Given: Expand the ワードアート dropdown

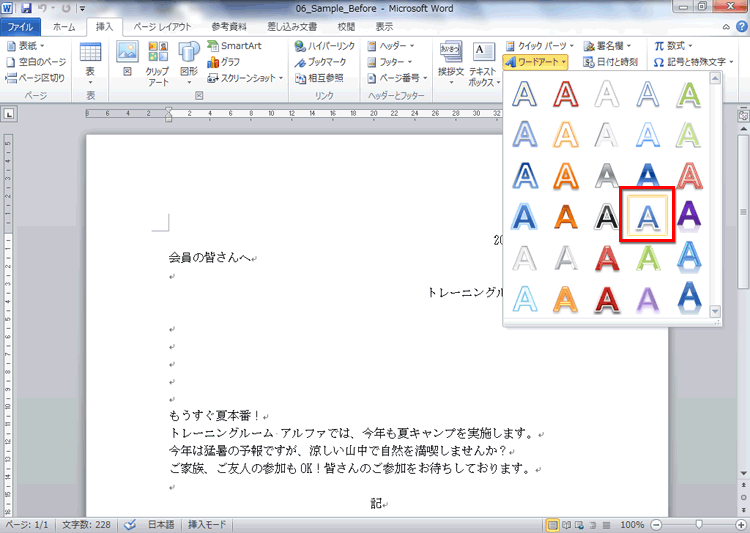Looking at the screenshot, I should click(537, 62).
